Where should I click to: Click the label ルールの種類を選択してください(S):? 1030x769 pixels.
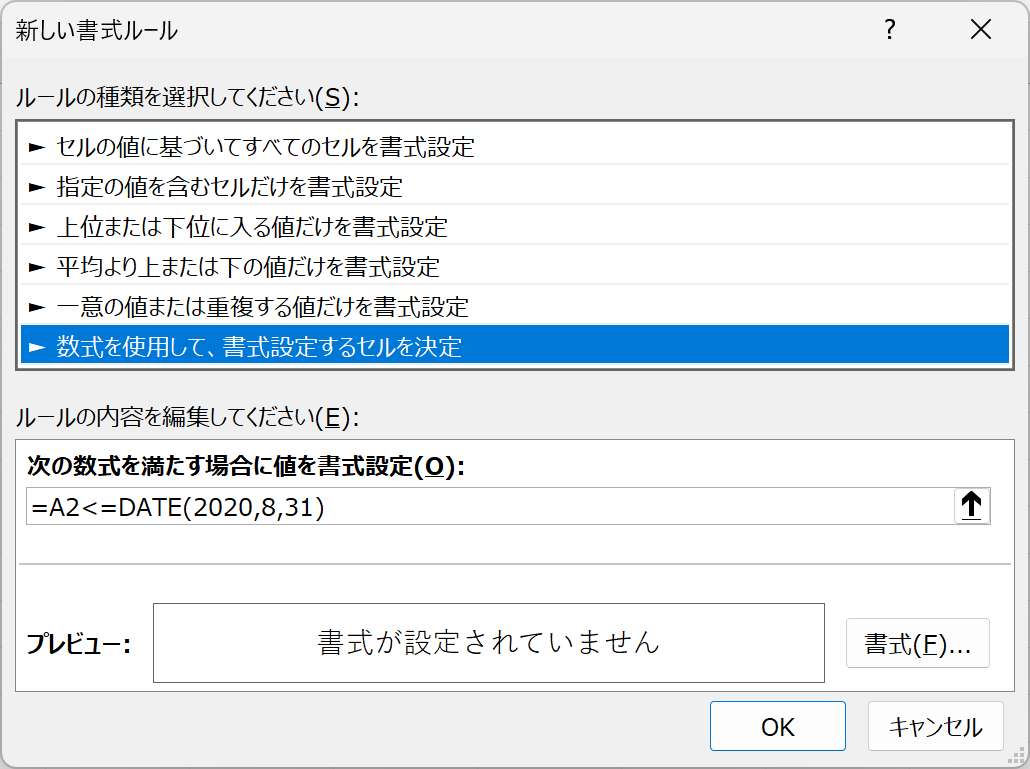(x=187, y=97)
